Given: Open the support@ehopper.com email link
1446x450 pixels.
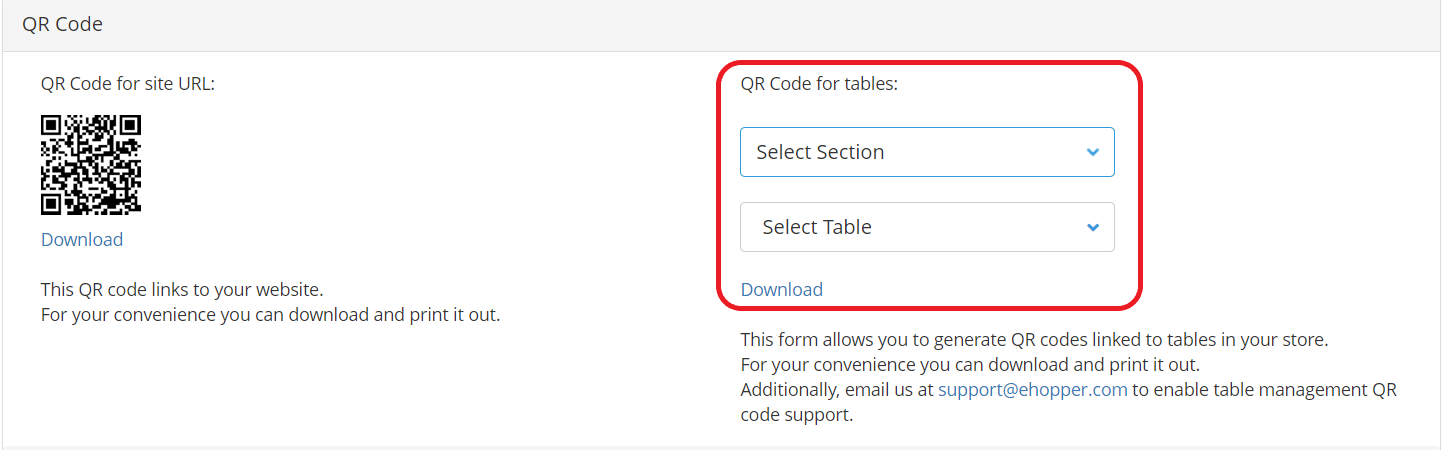Looking at the screenshot, I should pos(1033,389).
